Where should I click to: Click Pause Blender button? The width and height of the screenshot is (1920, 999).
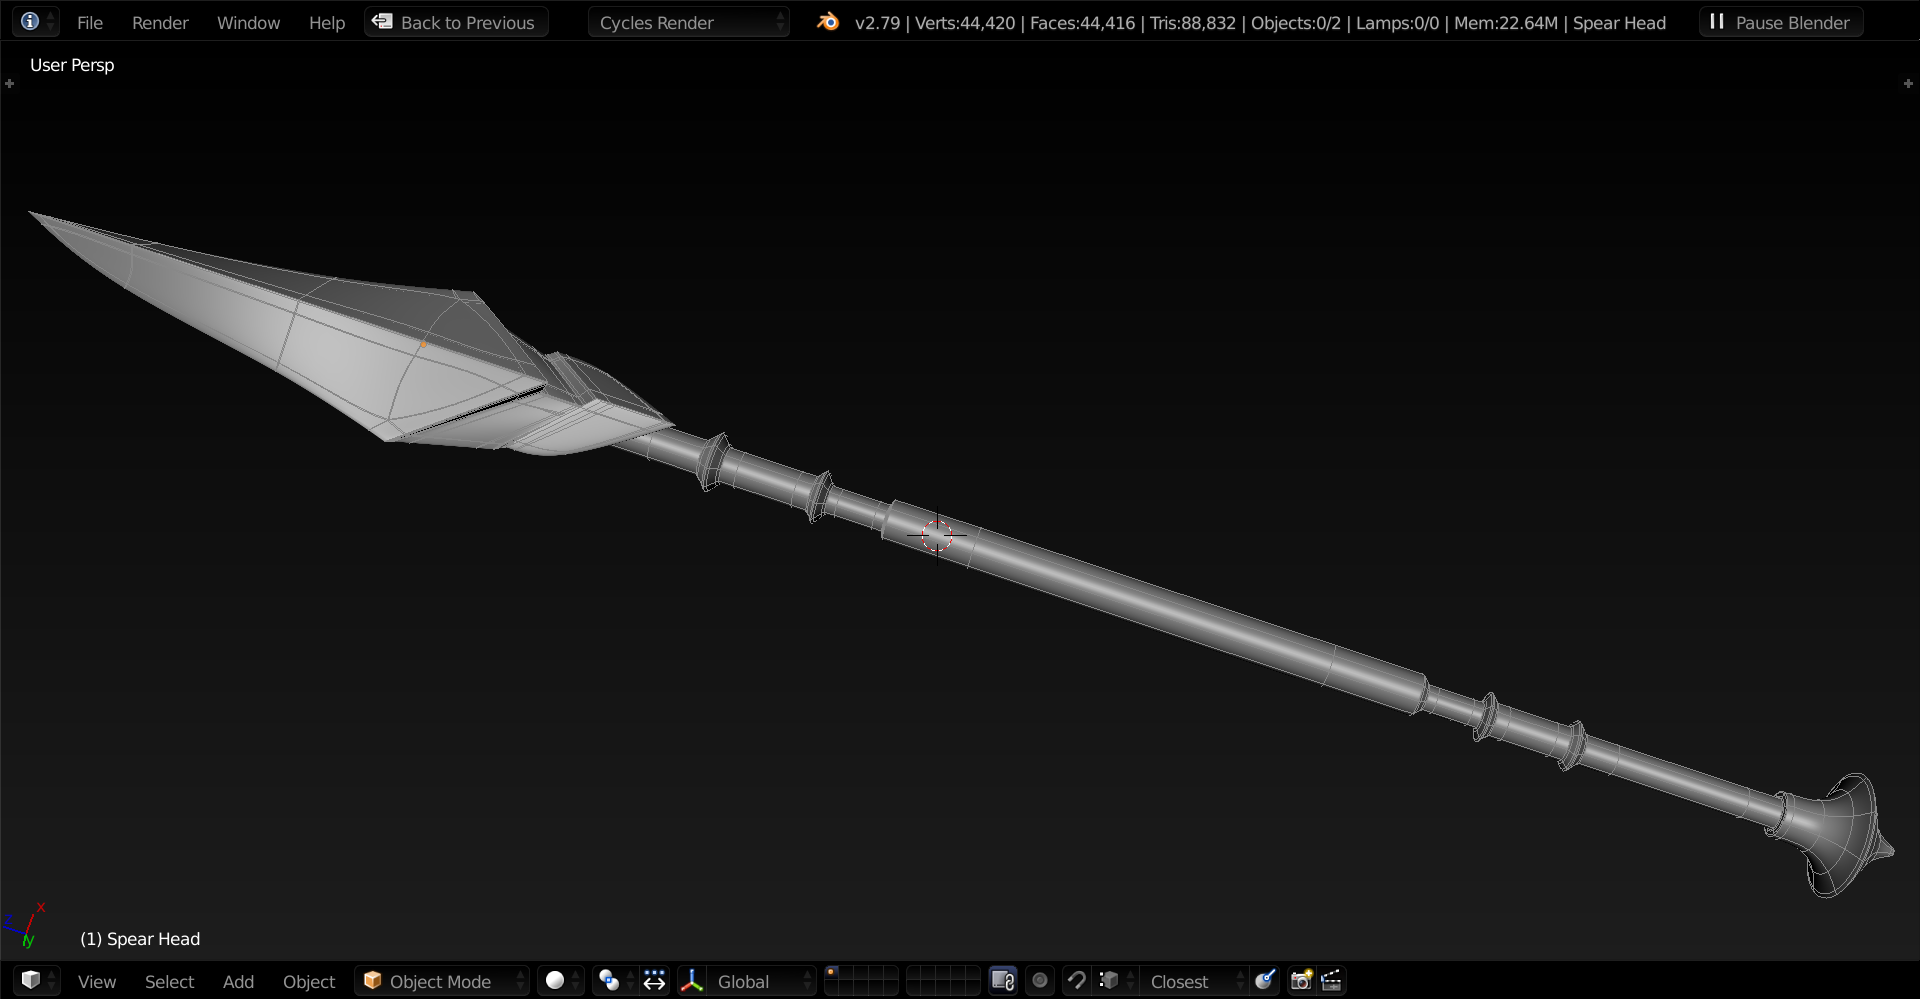1780,22
